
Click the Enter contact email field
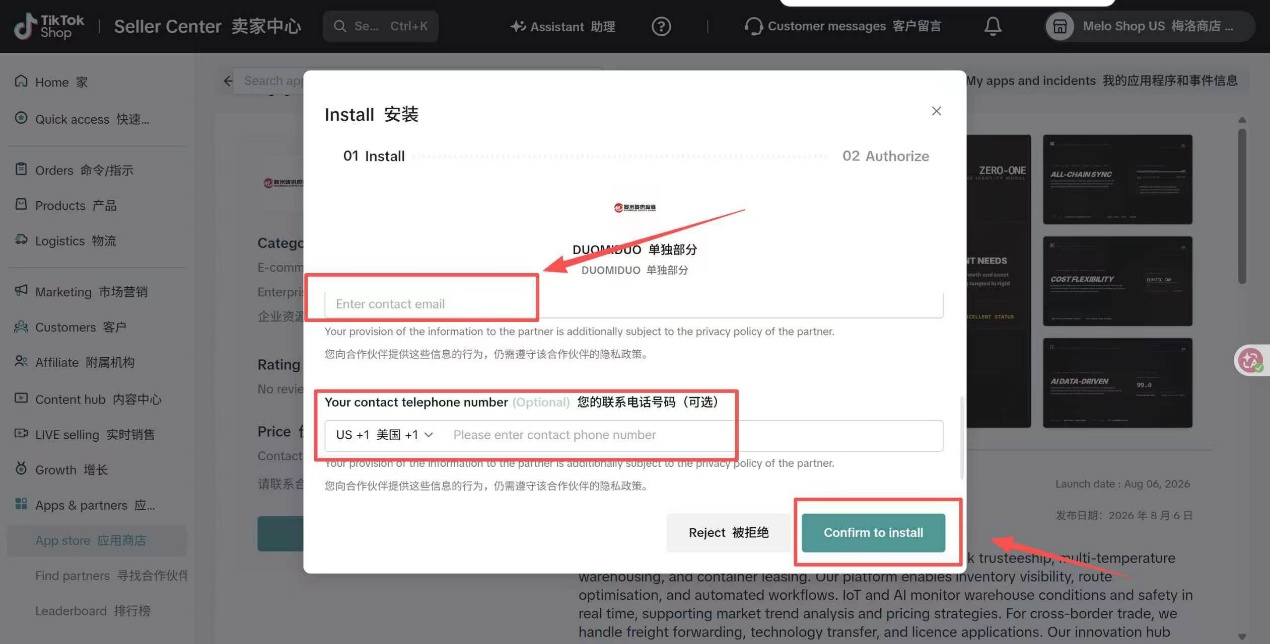click(x=634, y=304)
